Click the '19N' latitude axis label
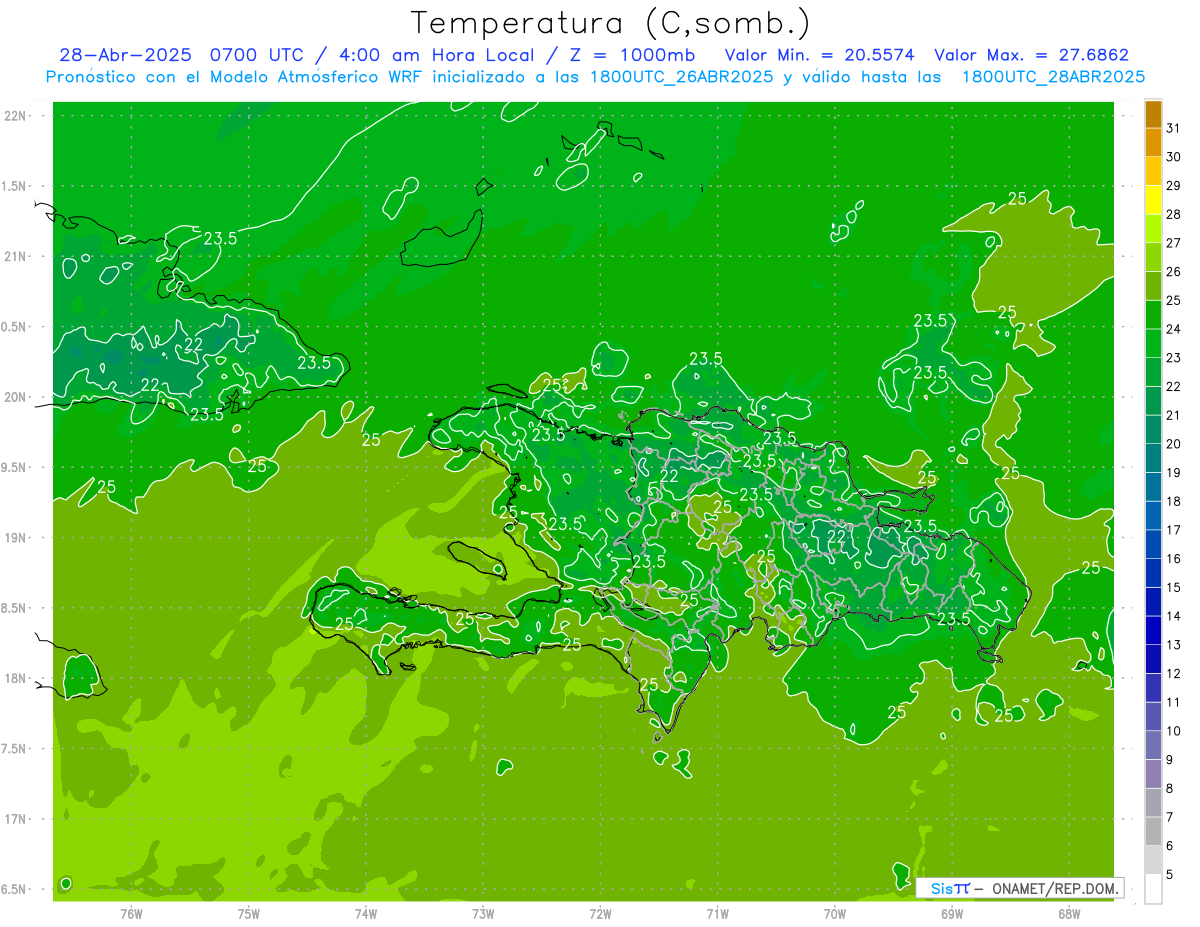The image size is (1200, 927). coord(16,537)
